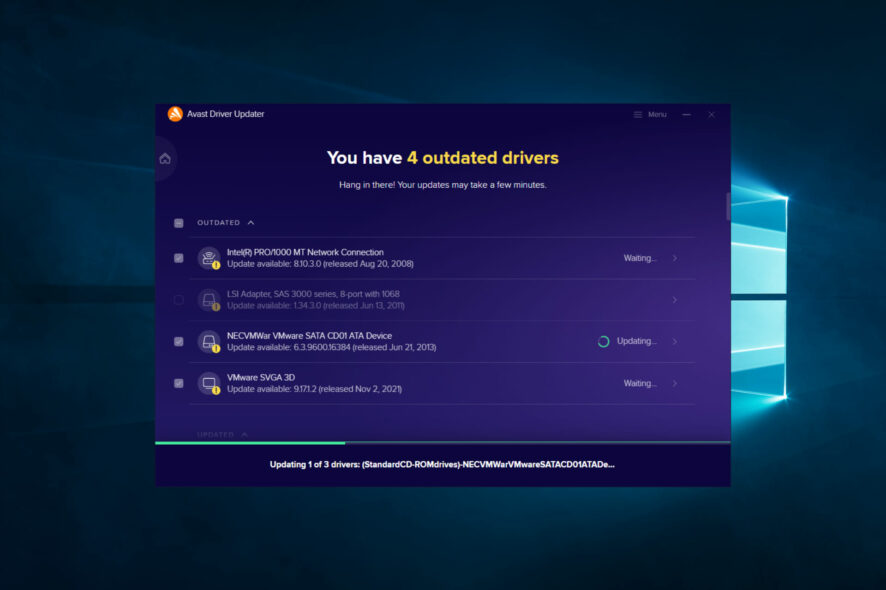Click the Avast logo in the title bar

pyautogui.click(x=175, y=114)
